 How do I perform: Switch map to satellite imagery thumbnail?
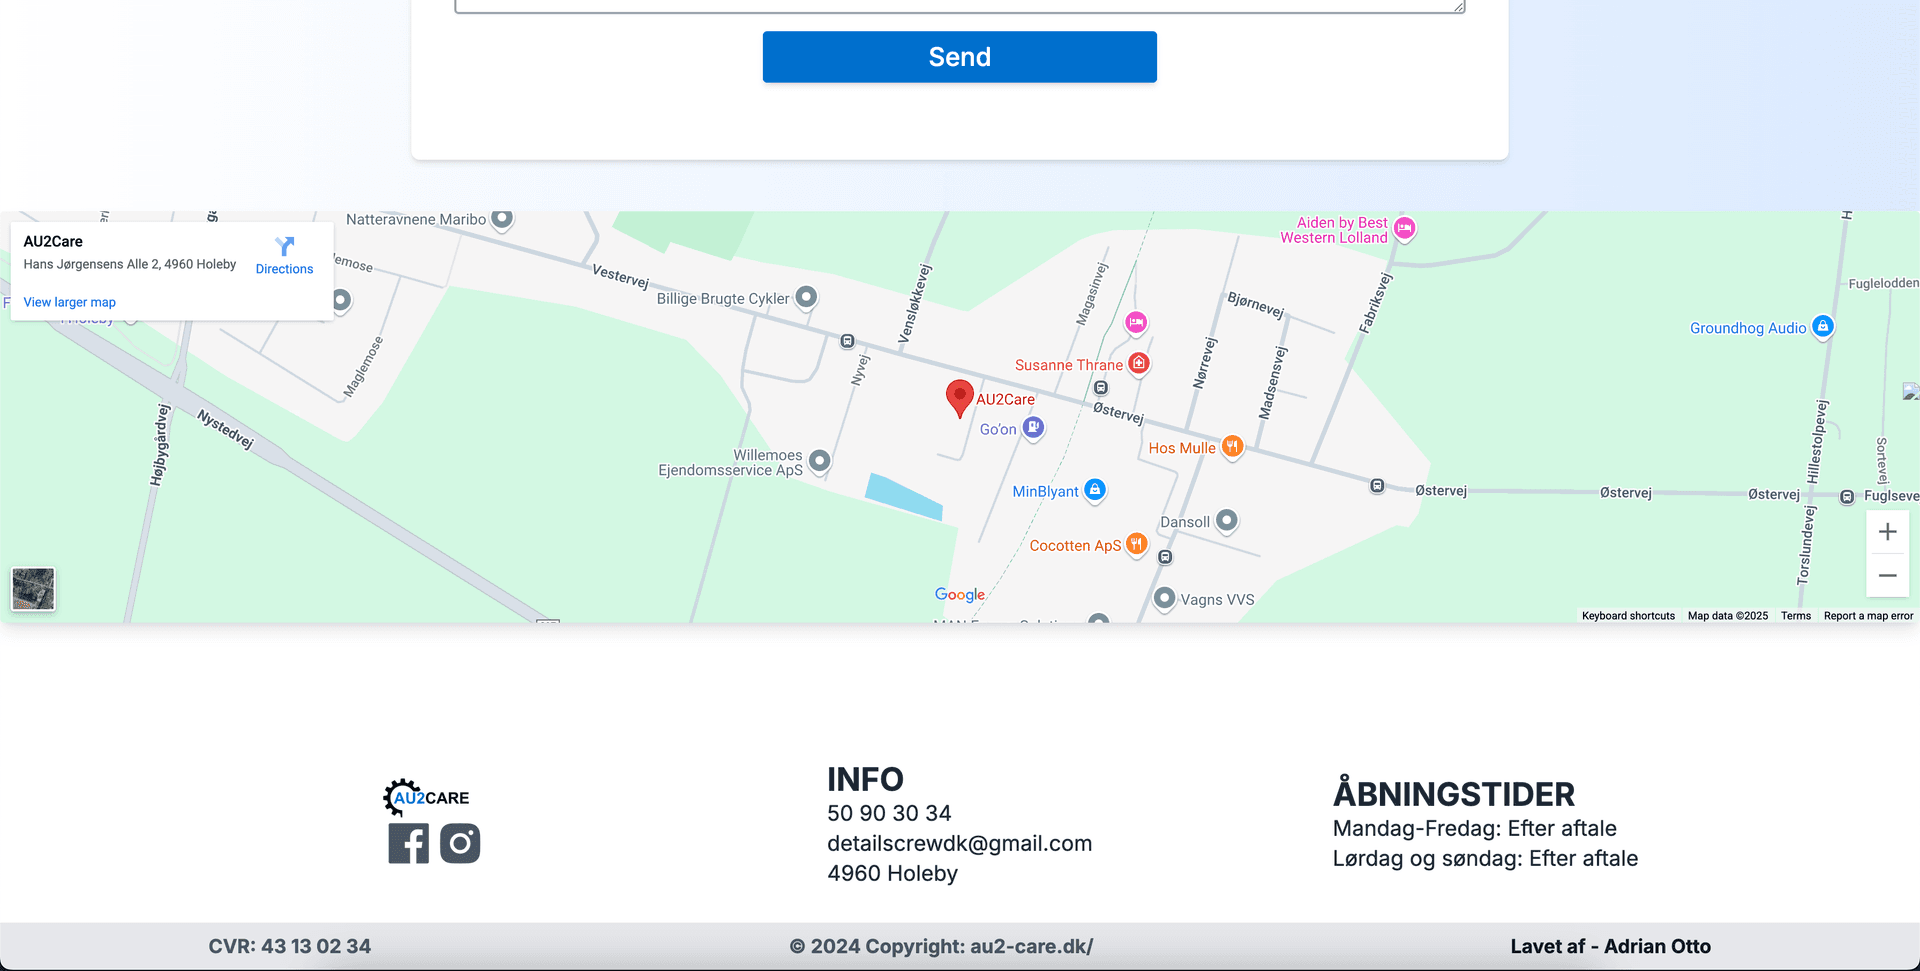[33, 589]
